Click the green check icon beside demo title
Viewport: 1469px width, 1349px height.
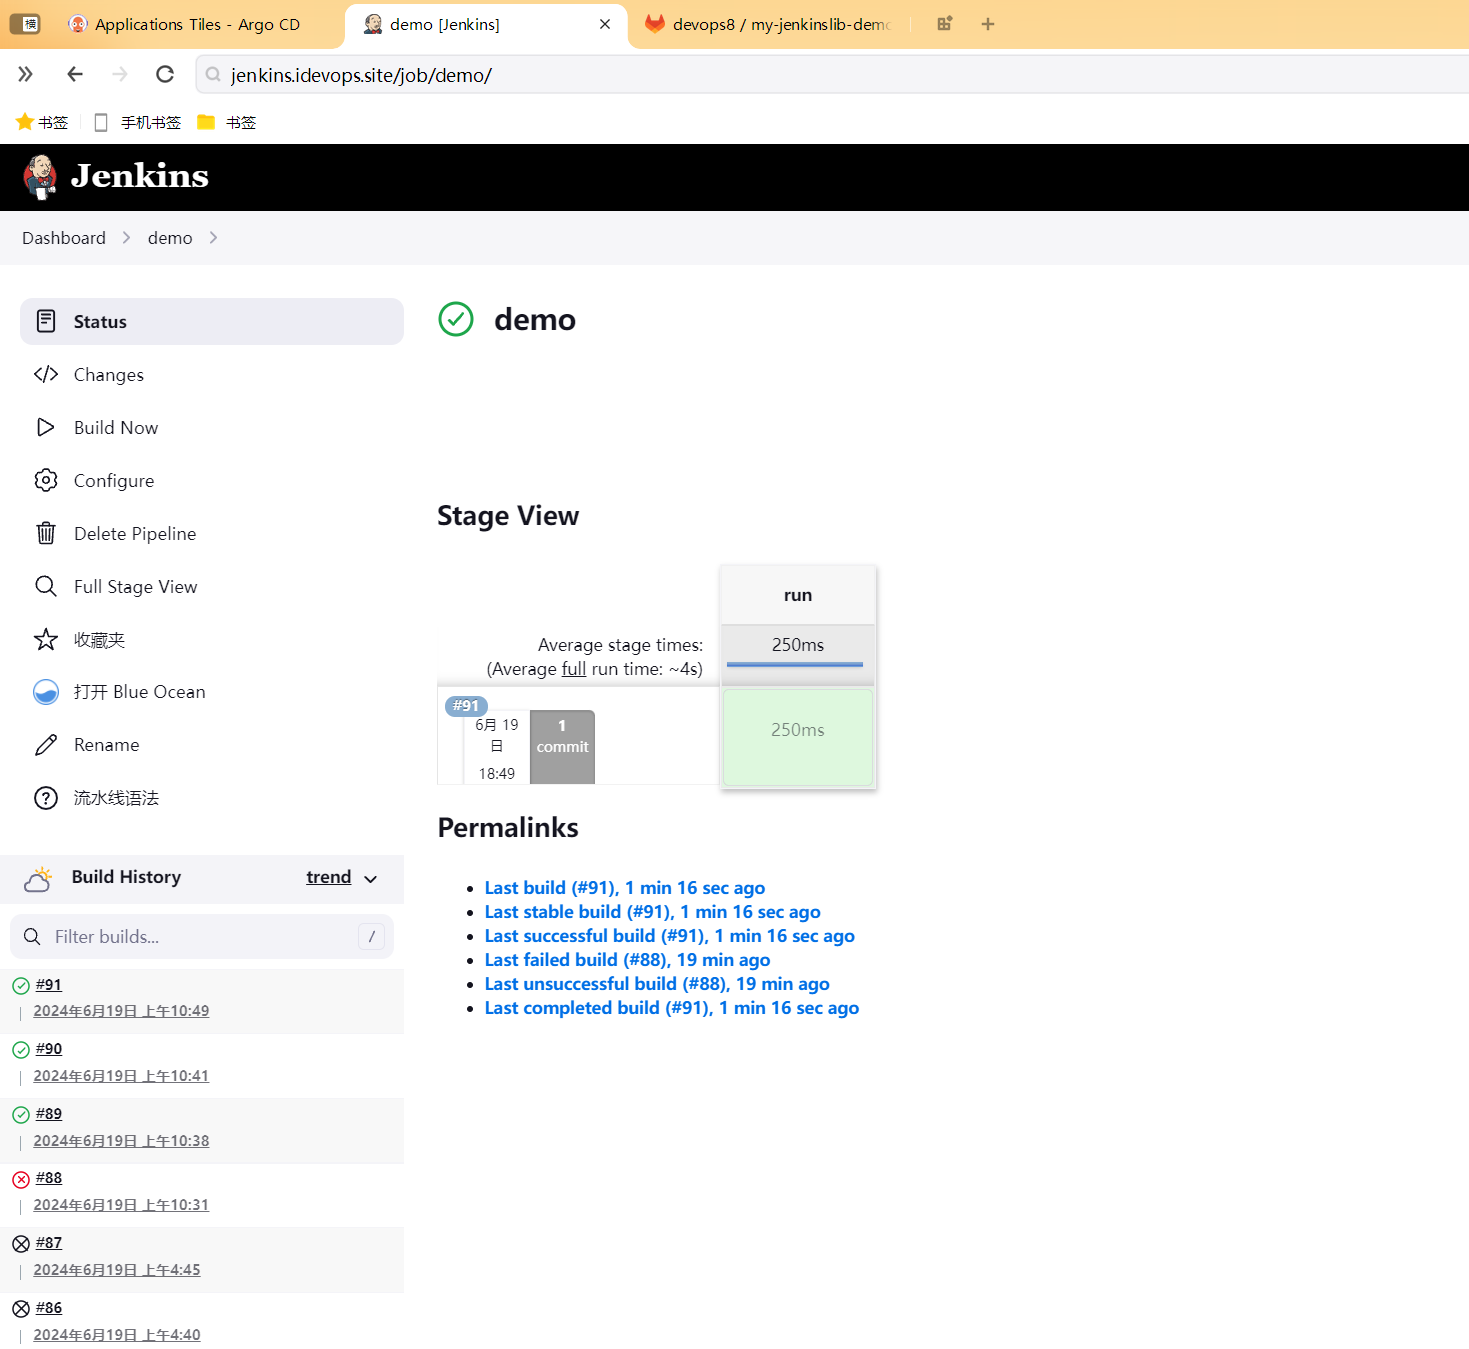456,319
